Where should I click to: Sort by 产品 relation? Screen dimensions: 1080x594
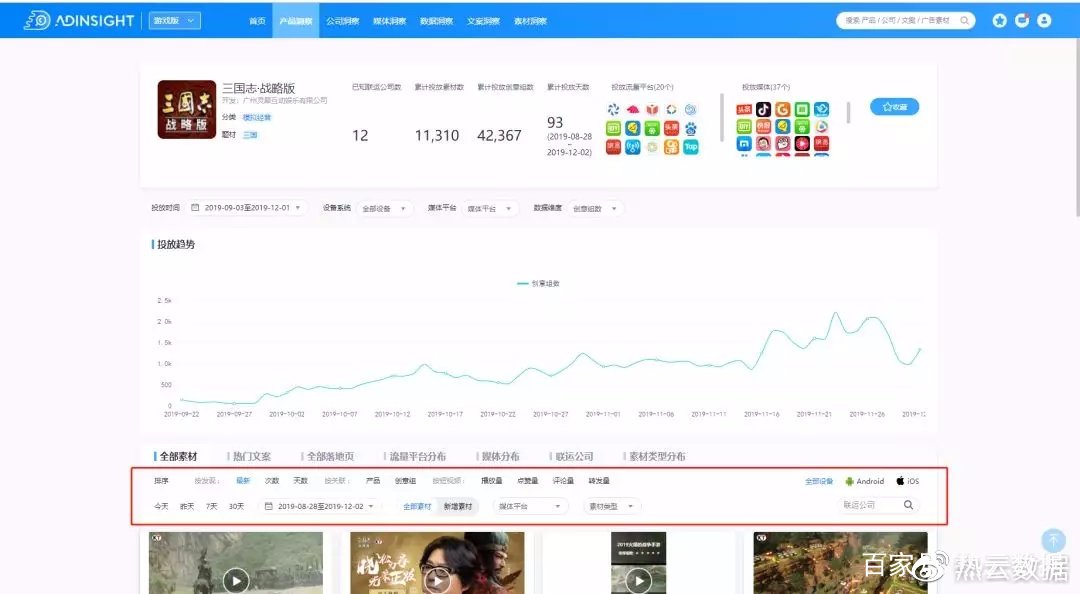[x=373, y=481]
